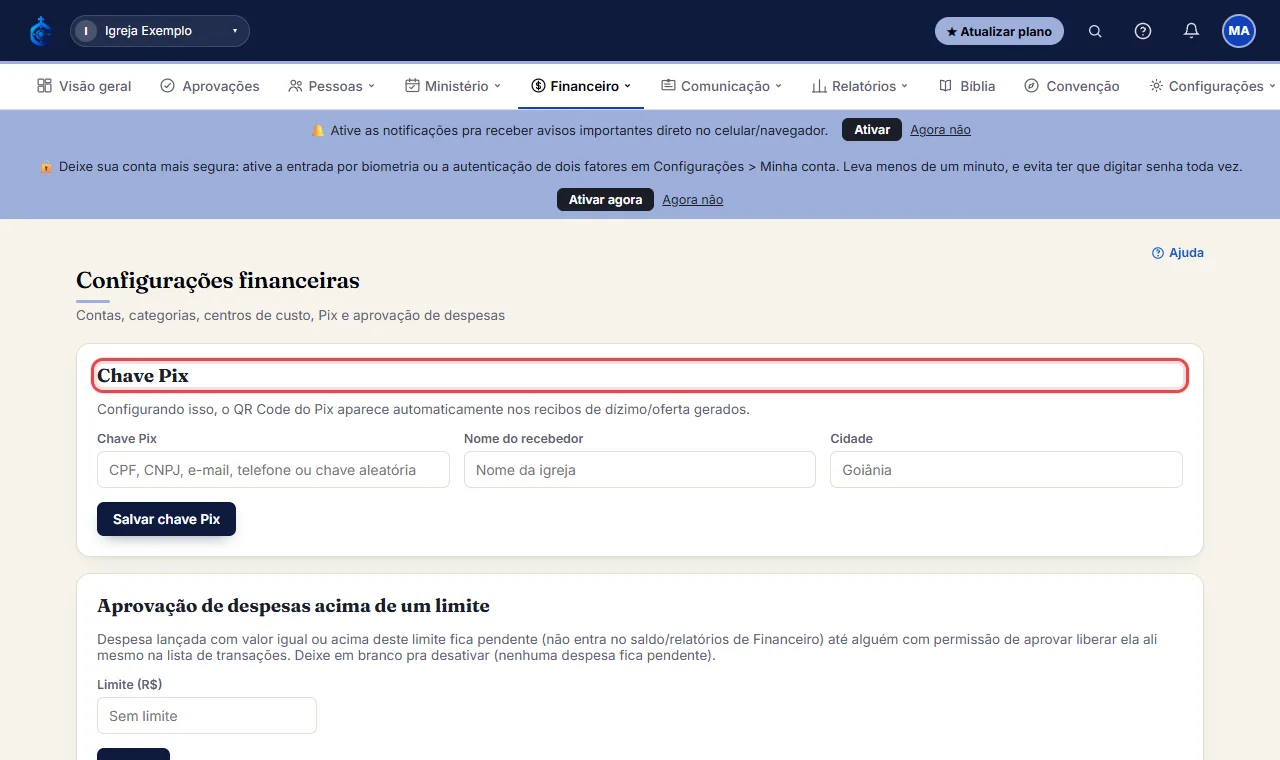Expand the Financeiro menu
1280x760 pixels.
(581, 86)
